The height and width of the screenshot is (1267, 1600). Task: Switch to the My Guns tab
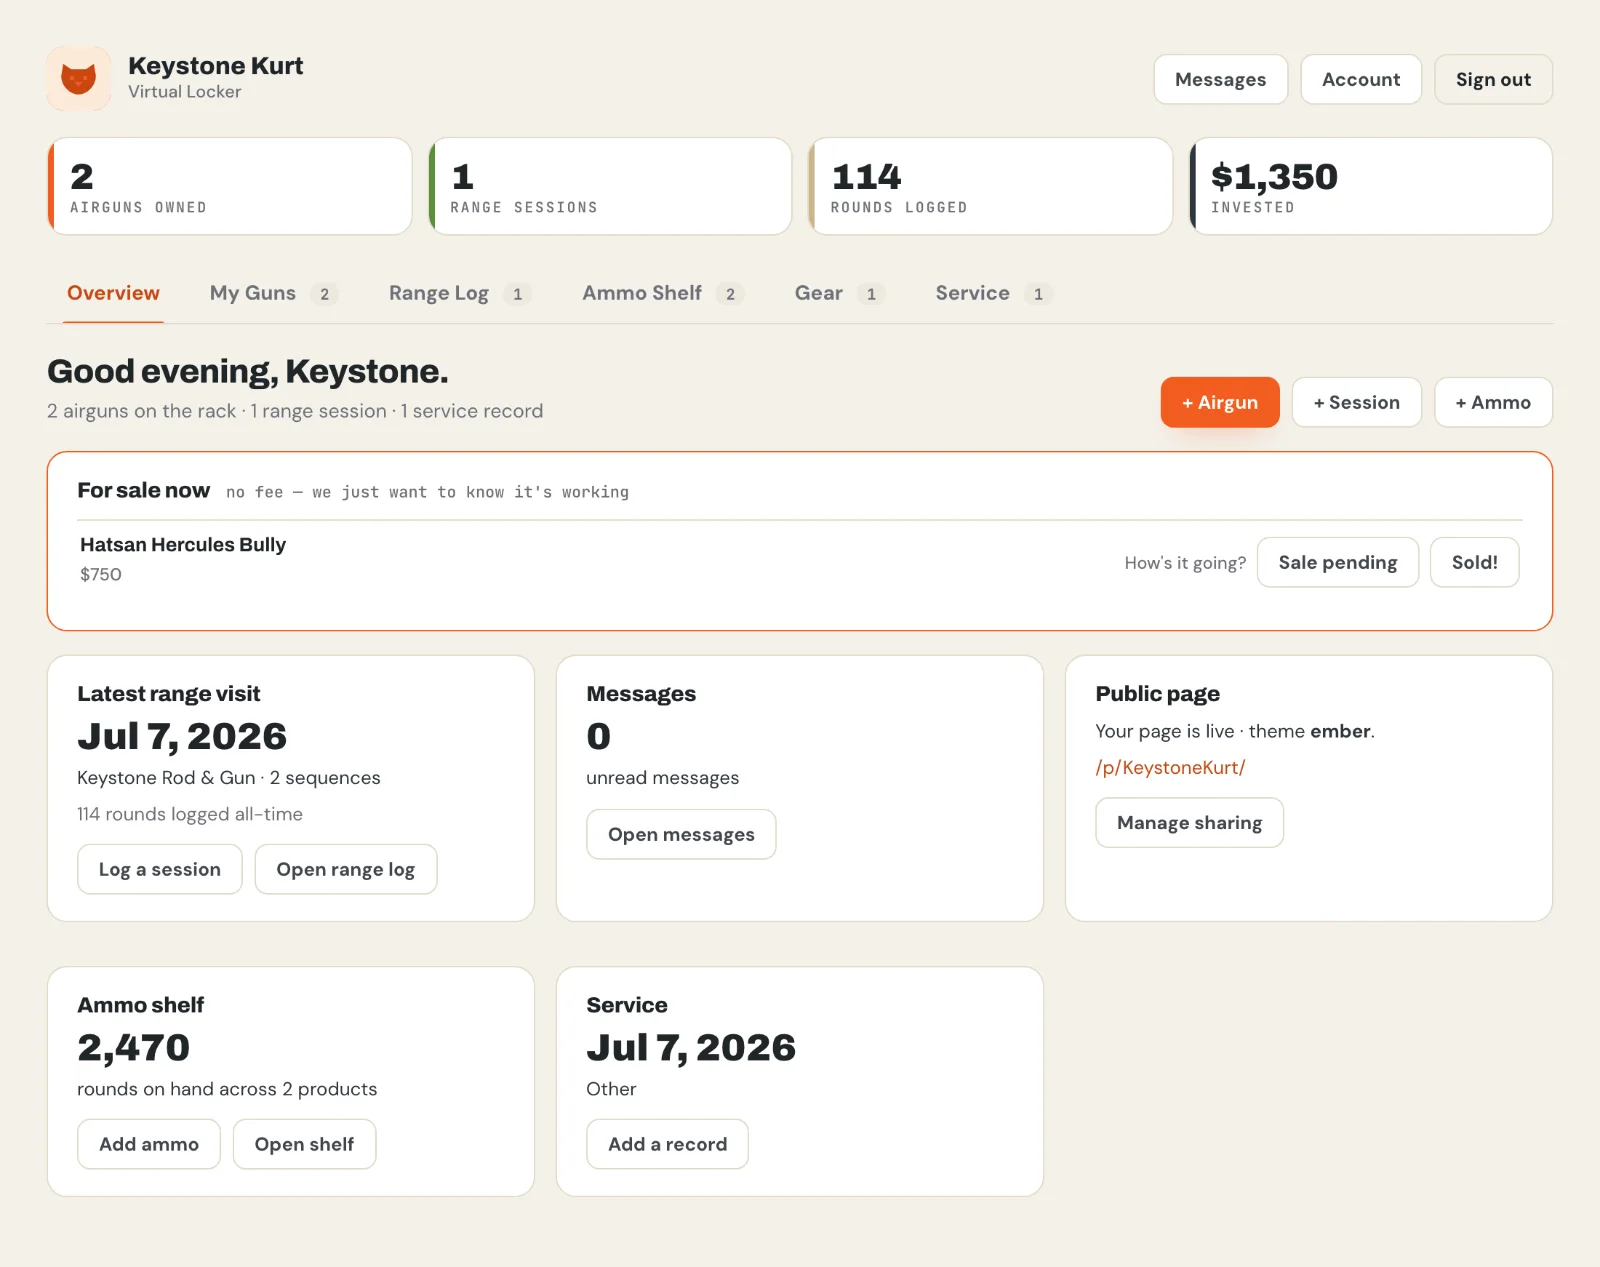tap(273, 293)
